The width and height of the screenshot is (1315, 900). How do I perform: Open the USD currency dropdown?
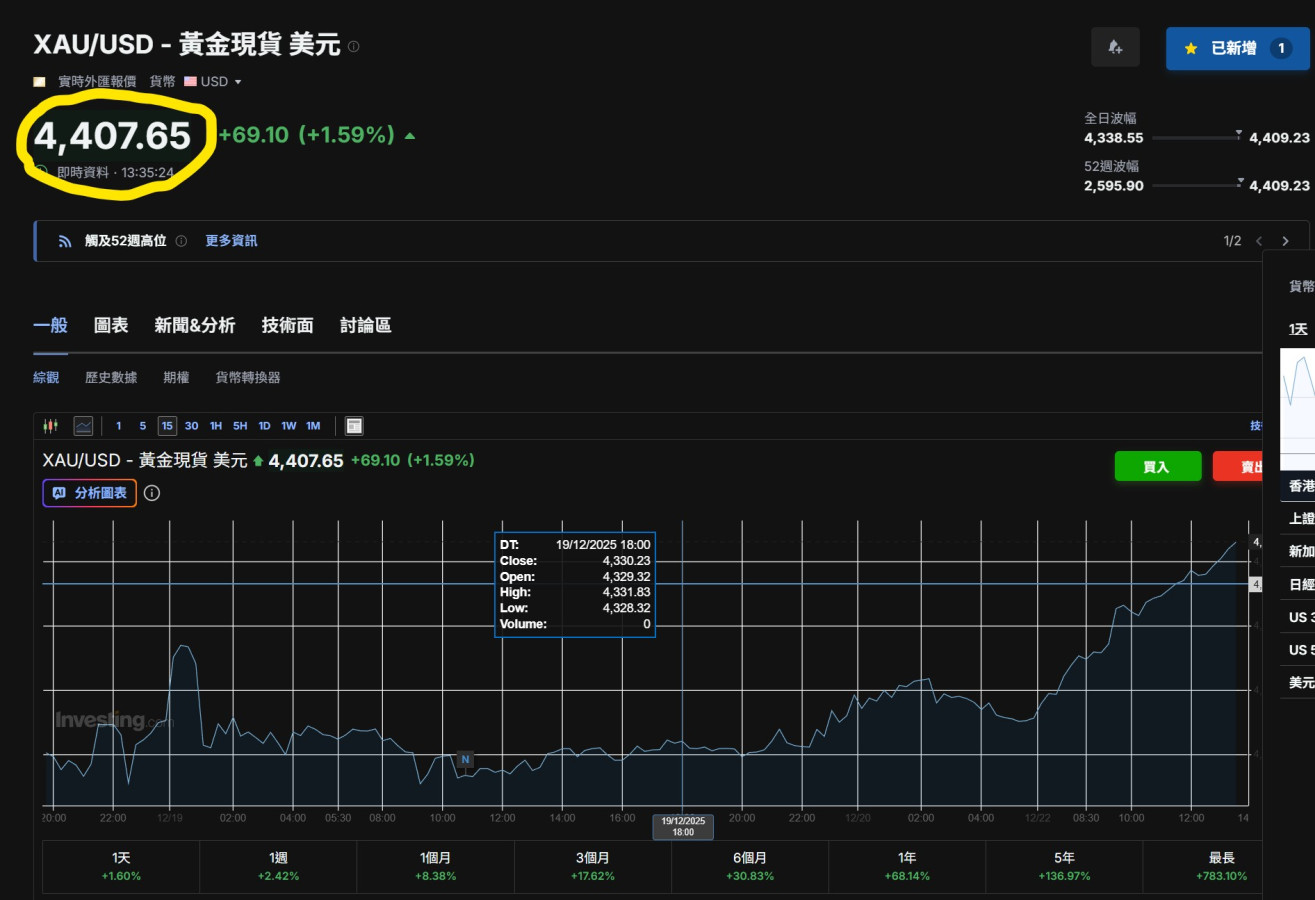[x=214, y=82]
